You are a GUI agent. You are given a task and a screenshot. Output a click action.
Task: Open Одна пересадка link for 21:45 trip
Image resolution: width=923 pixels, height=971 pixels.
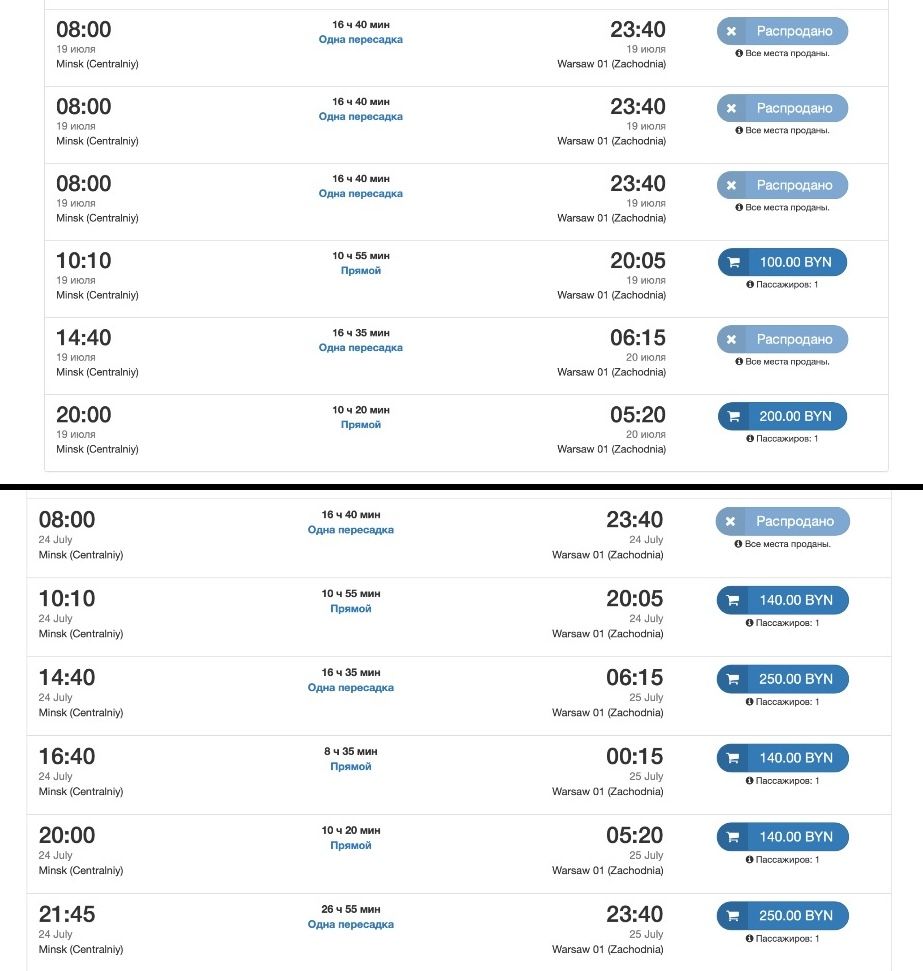click(351, 925)
